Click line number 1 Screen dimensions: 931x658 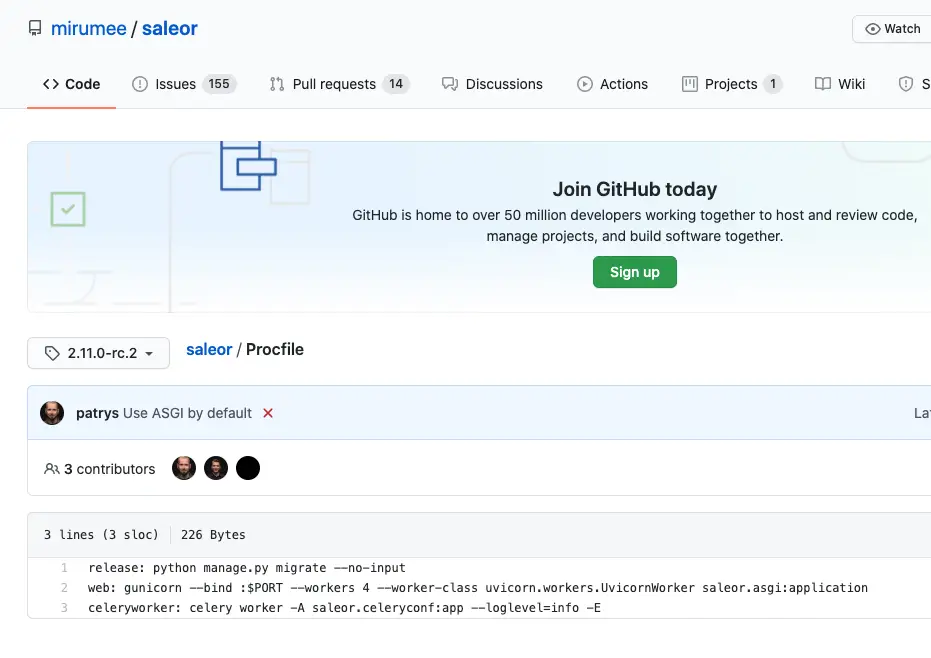click(64, 568)
